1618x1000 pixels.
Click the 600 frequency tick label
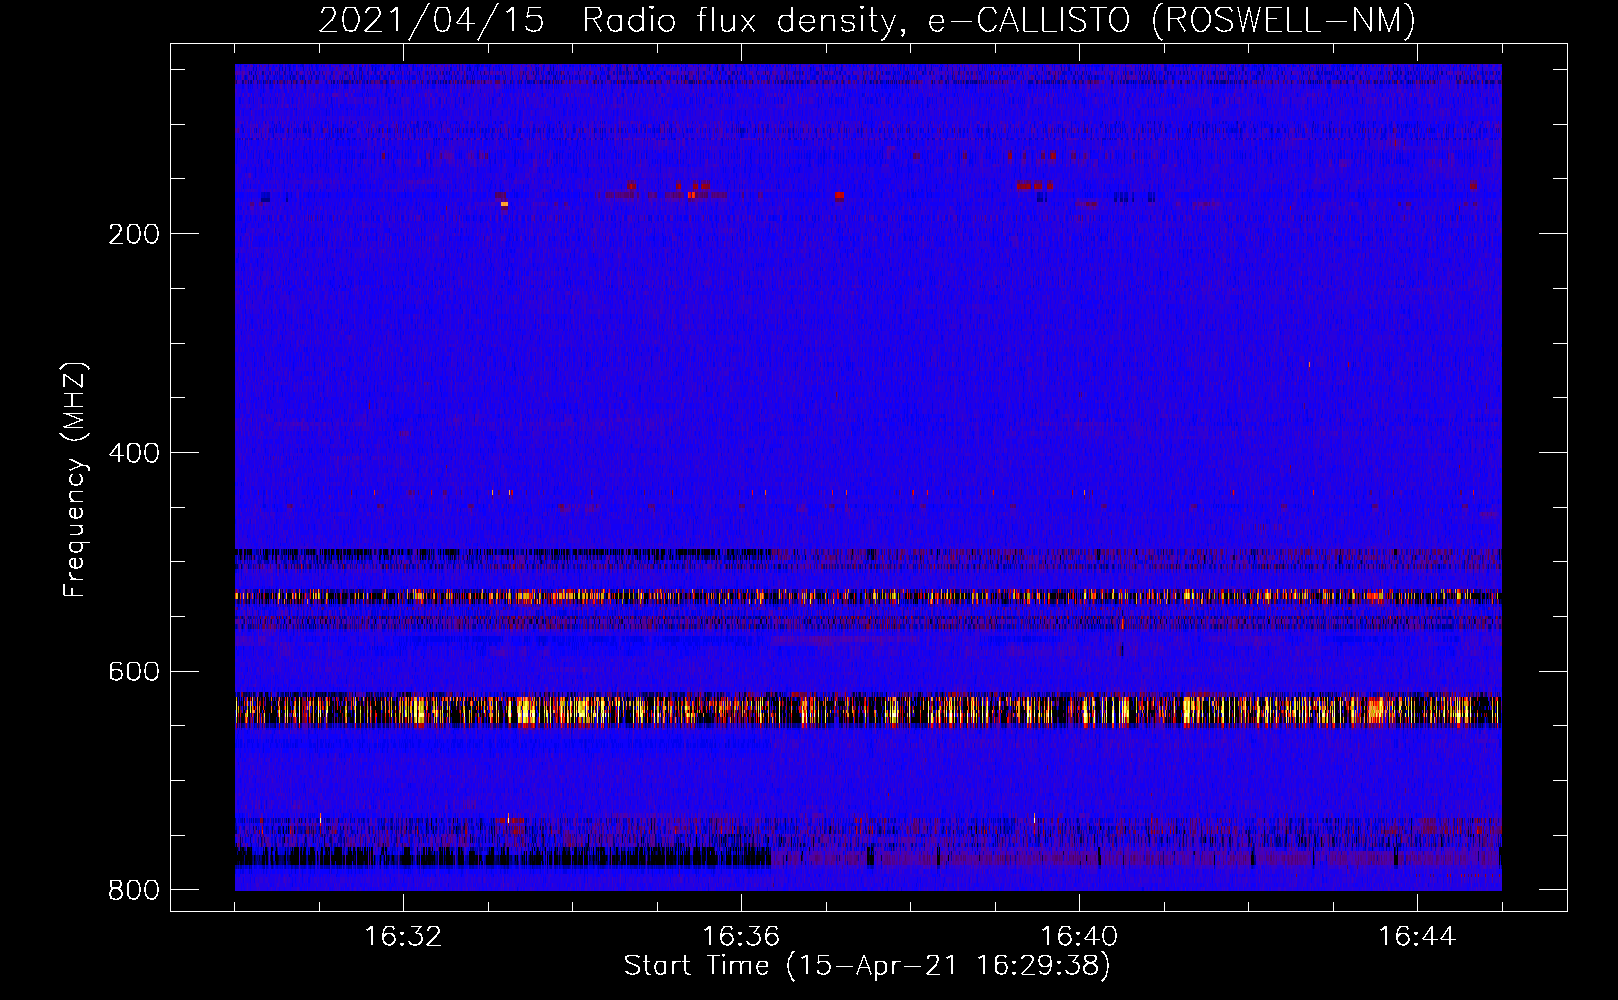click(134, 671)
